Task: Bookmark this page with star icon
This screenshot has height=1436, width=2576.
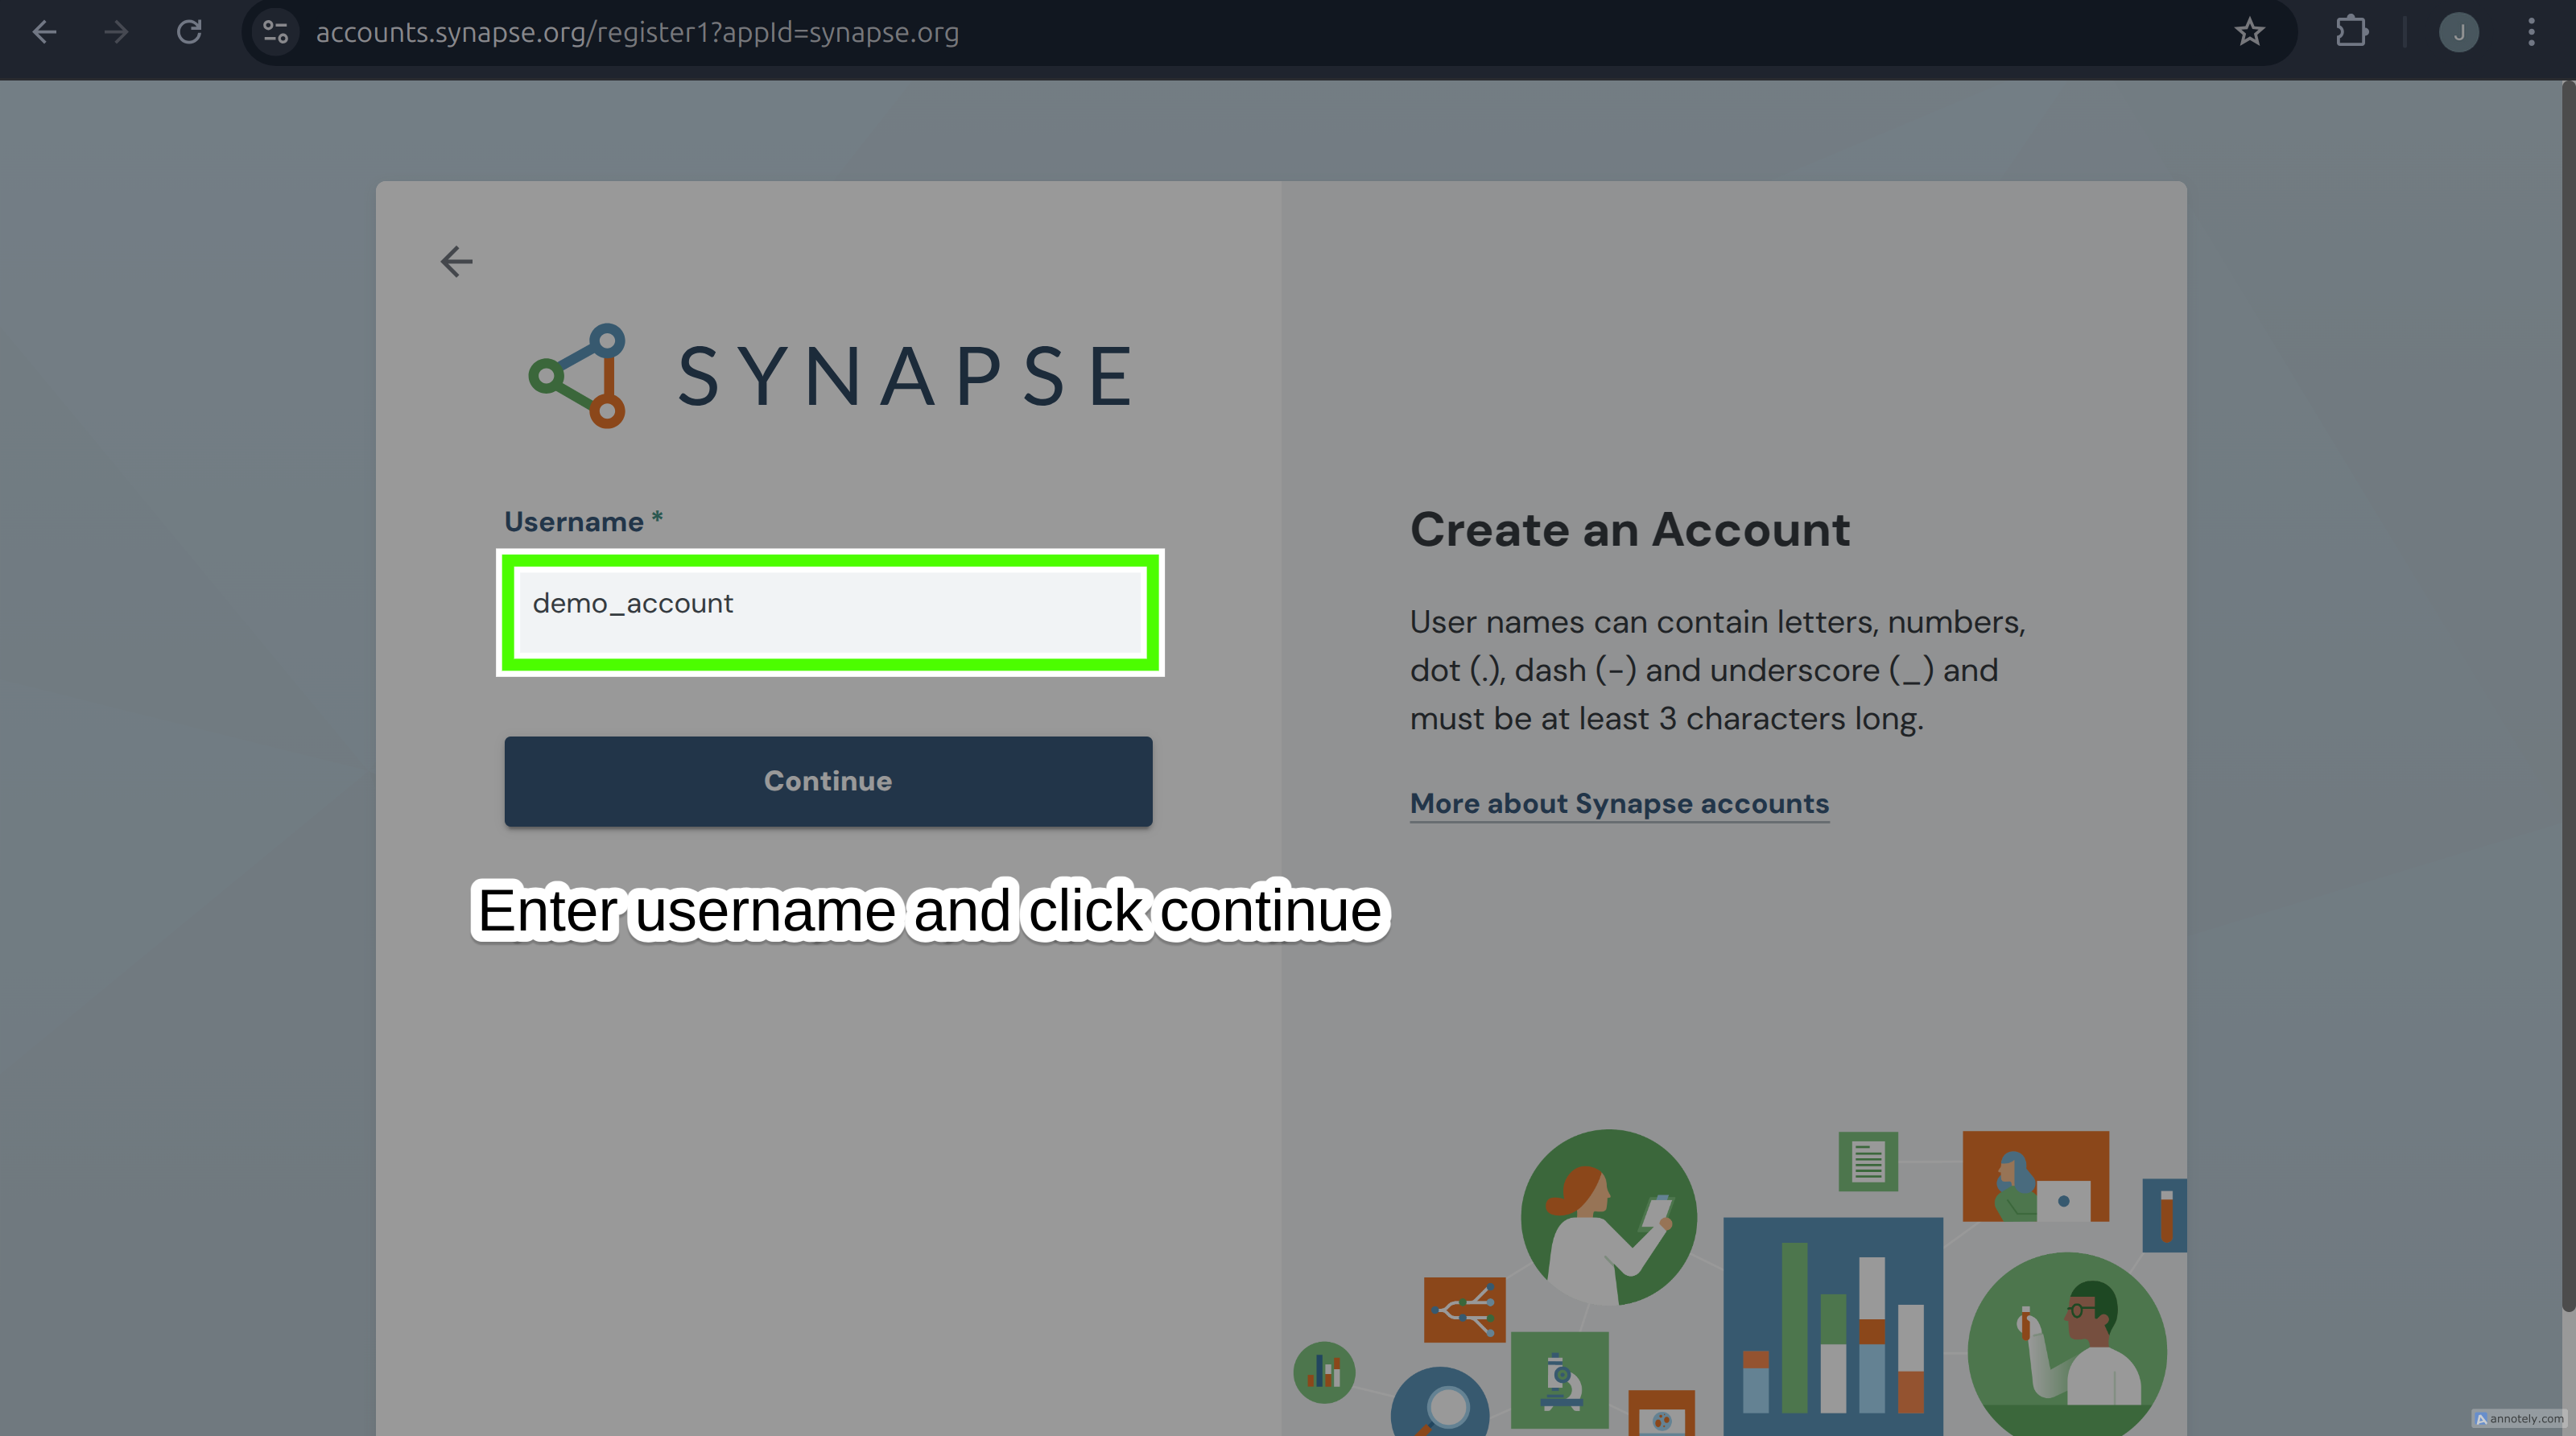Action: (x=2249, y=32)
